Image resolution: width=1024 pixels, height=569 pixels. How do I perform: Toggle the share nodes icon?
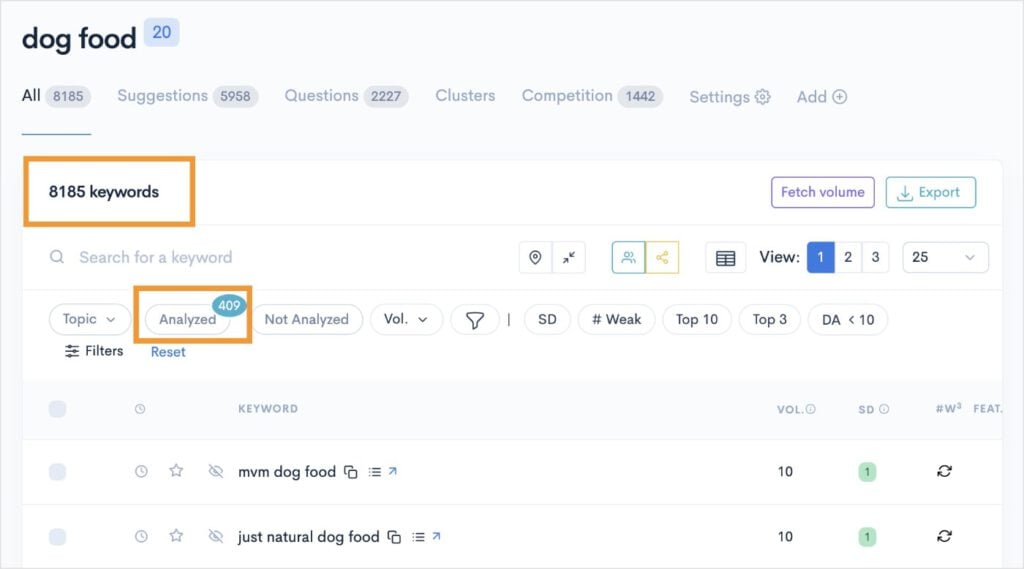pyautogui.click(x=662, y=257)
